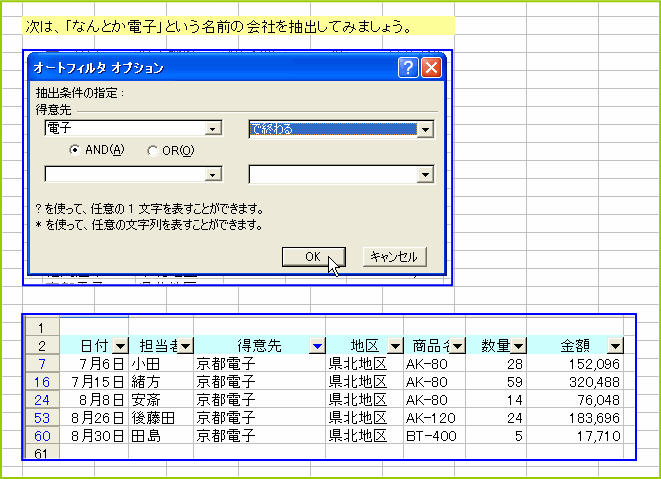661x479 pixels.
Task: Click the amount cell 76,048
Action: [575, 400]
